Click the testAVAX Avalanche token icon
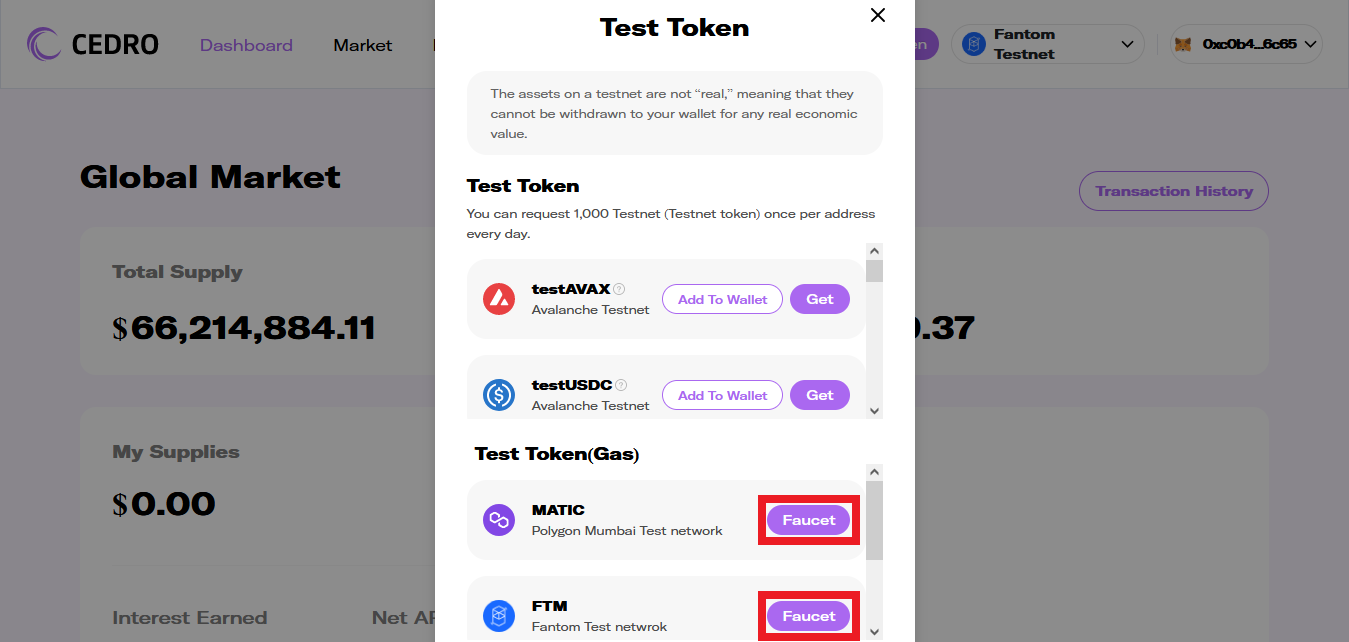Viewport: 1349px width, 642px height. coord(499,299)
